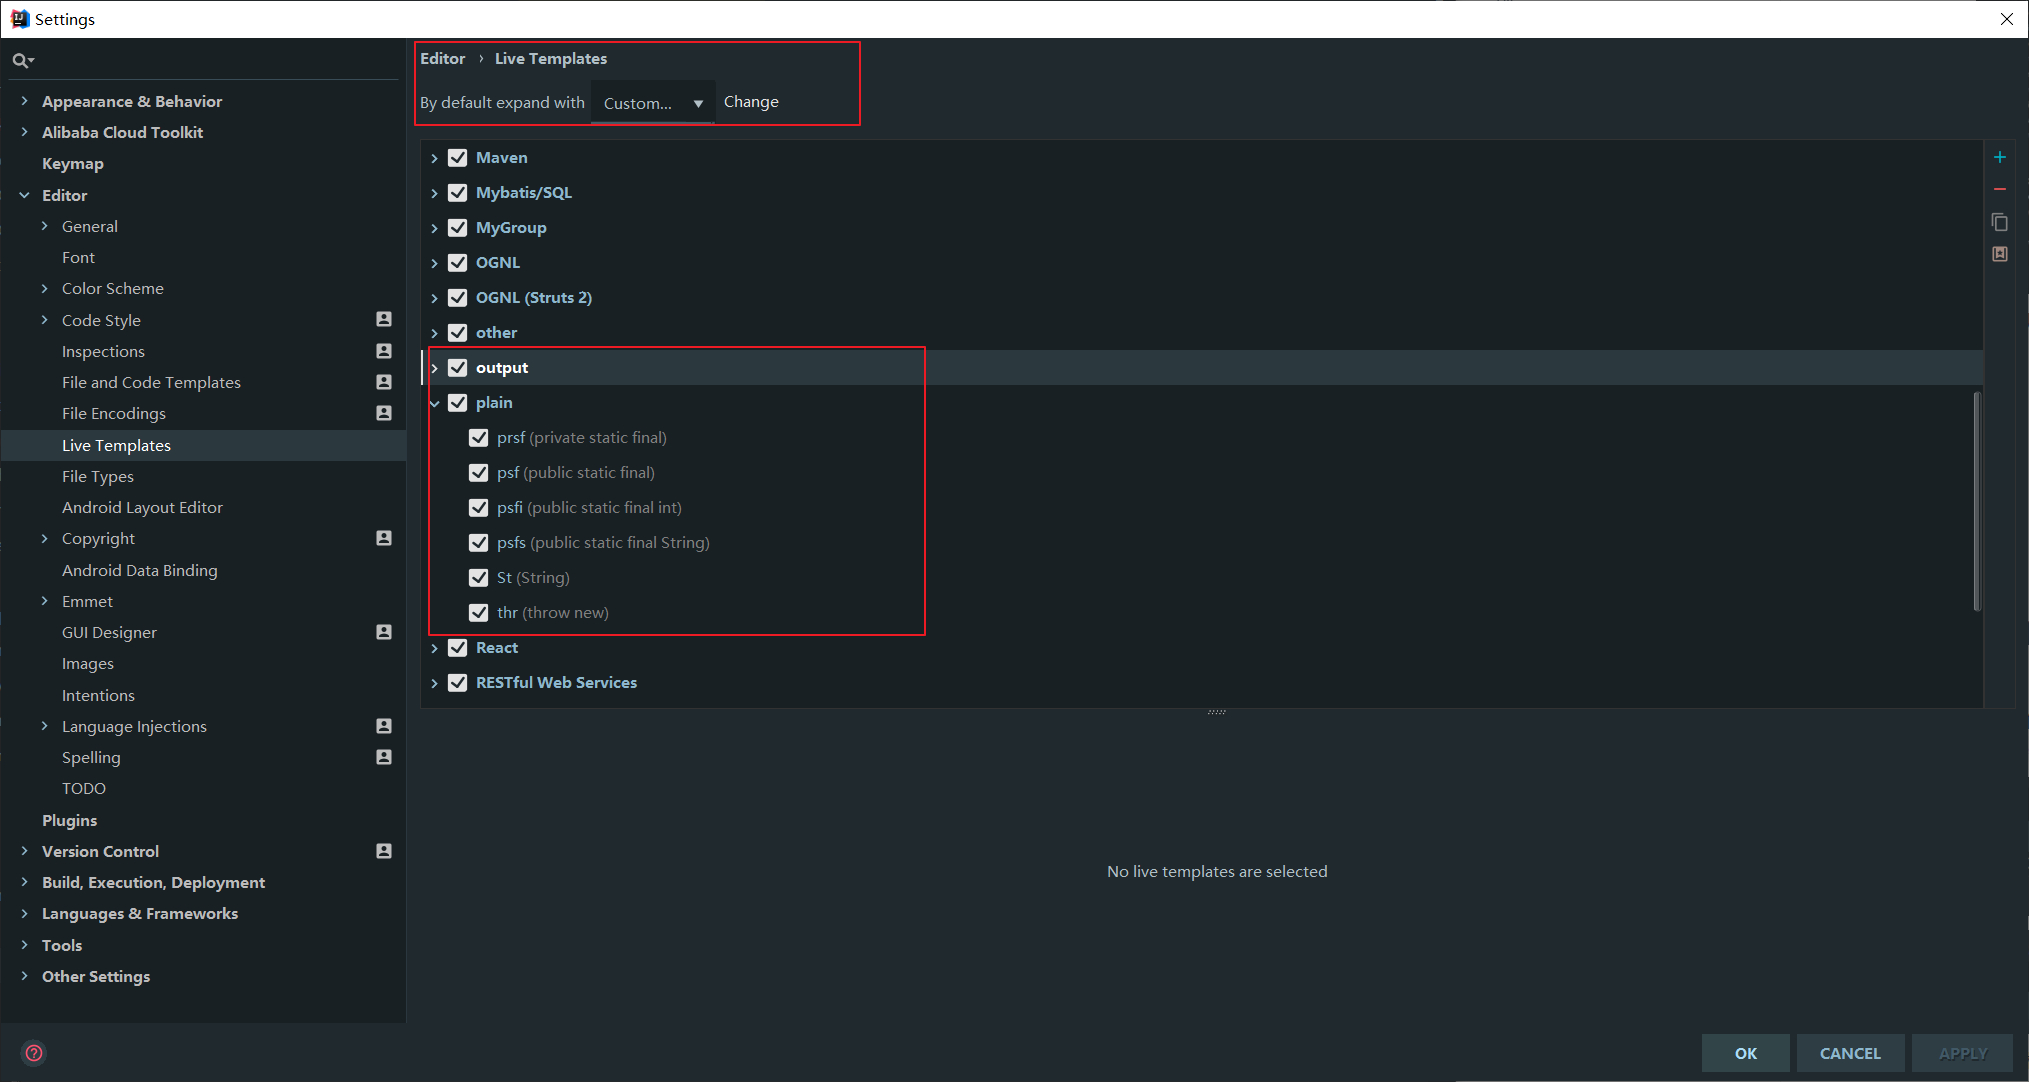Viewport: 2029px width, 1082px height.
Task: Collapse the plain template group
Action: click(434, 403)
